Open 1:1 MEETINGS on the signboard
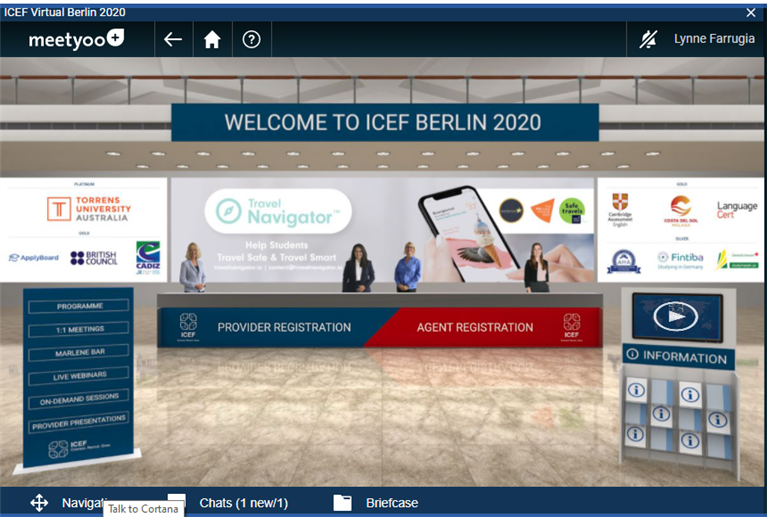767x517 pixels. [79, 329]
